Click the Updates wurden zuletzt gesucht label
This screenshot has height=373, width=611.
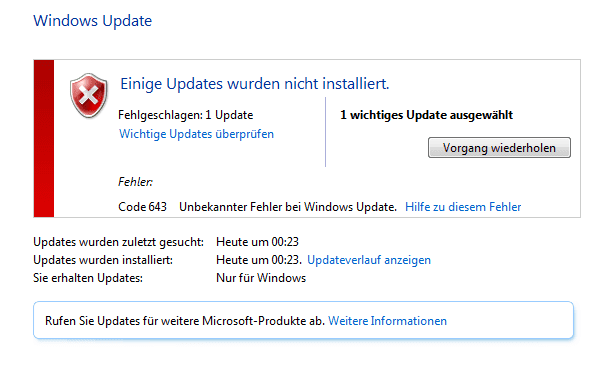click(118, 242)
